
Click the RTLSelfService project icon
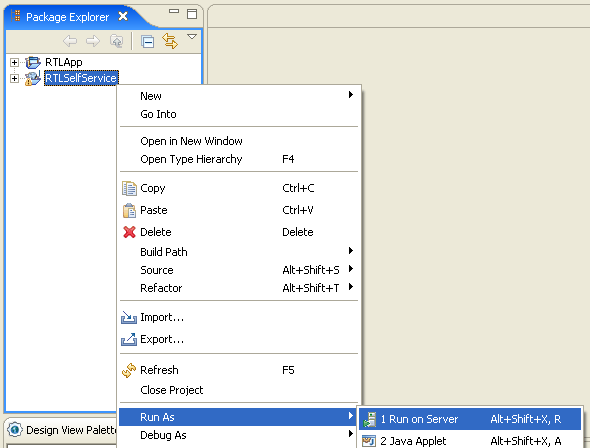(x=33, y=78)
